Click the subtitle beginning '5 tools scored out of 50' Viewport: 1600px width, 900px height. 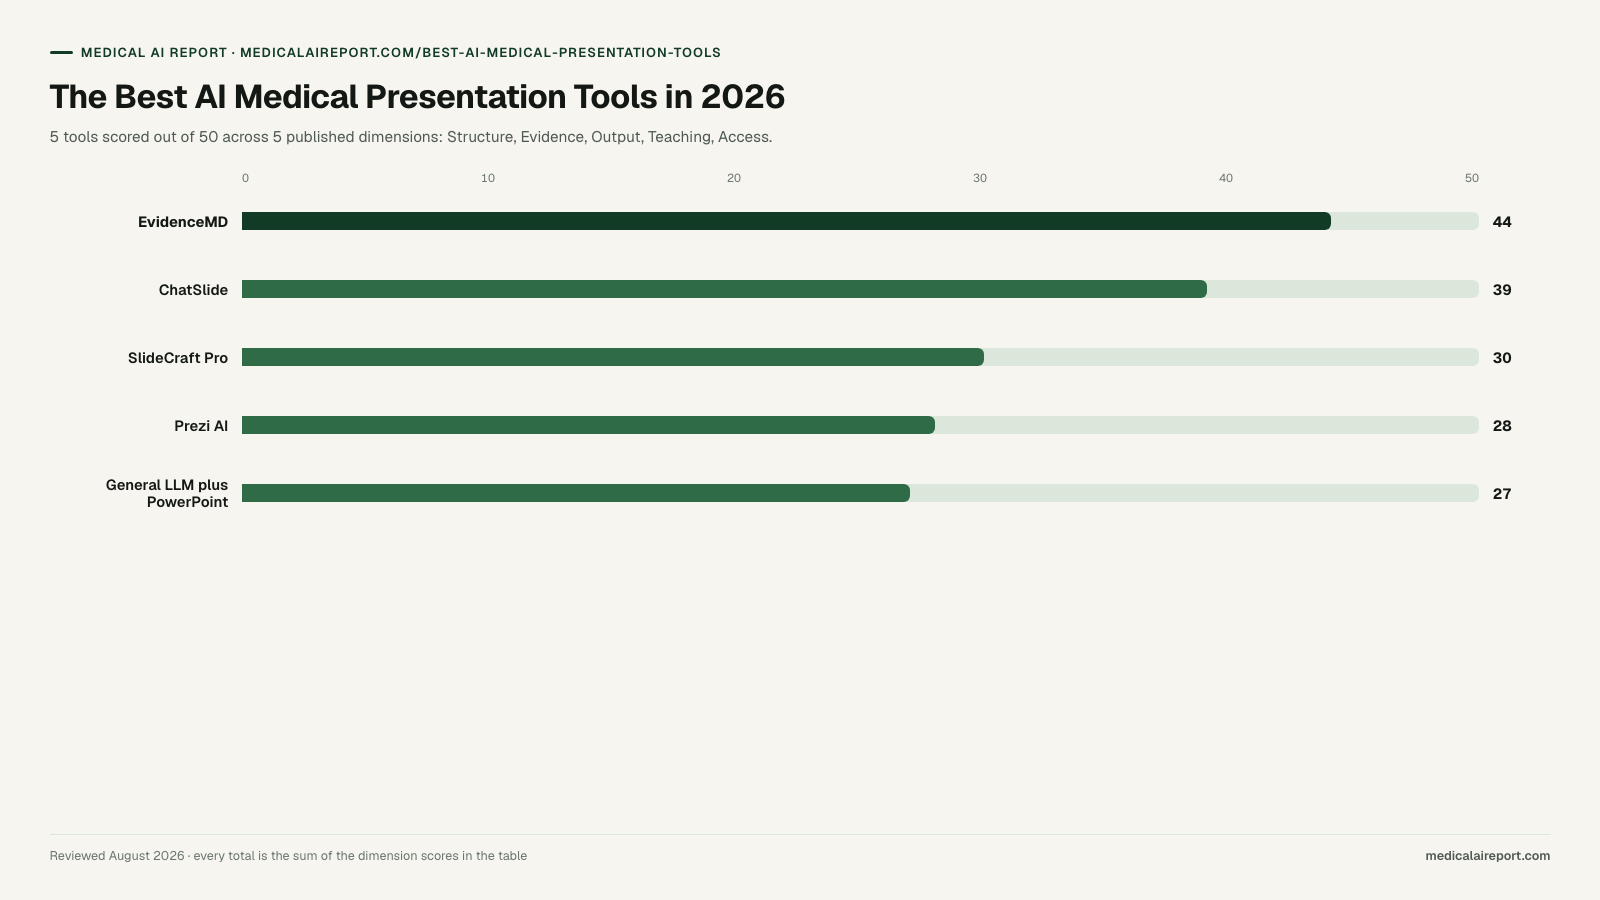coord(411,137)
